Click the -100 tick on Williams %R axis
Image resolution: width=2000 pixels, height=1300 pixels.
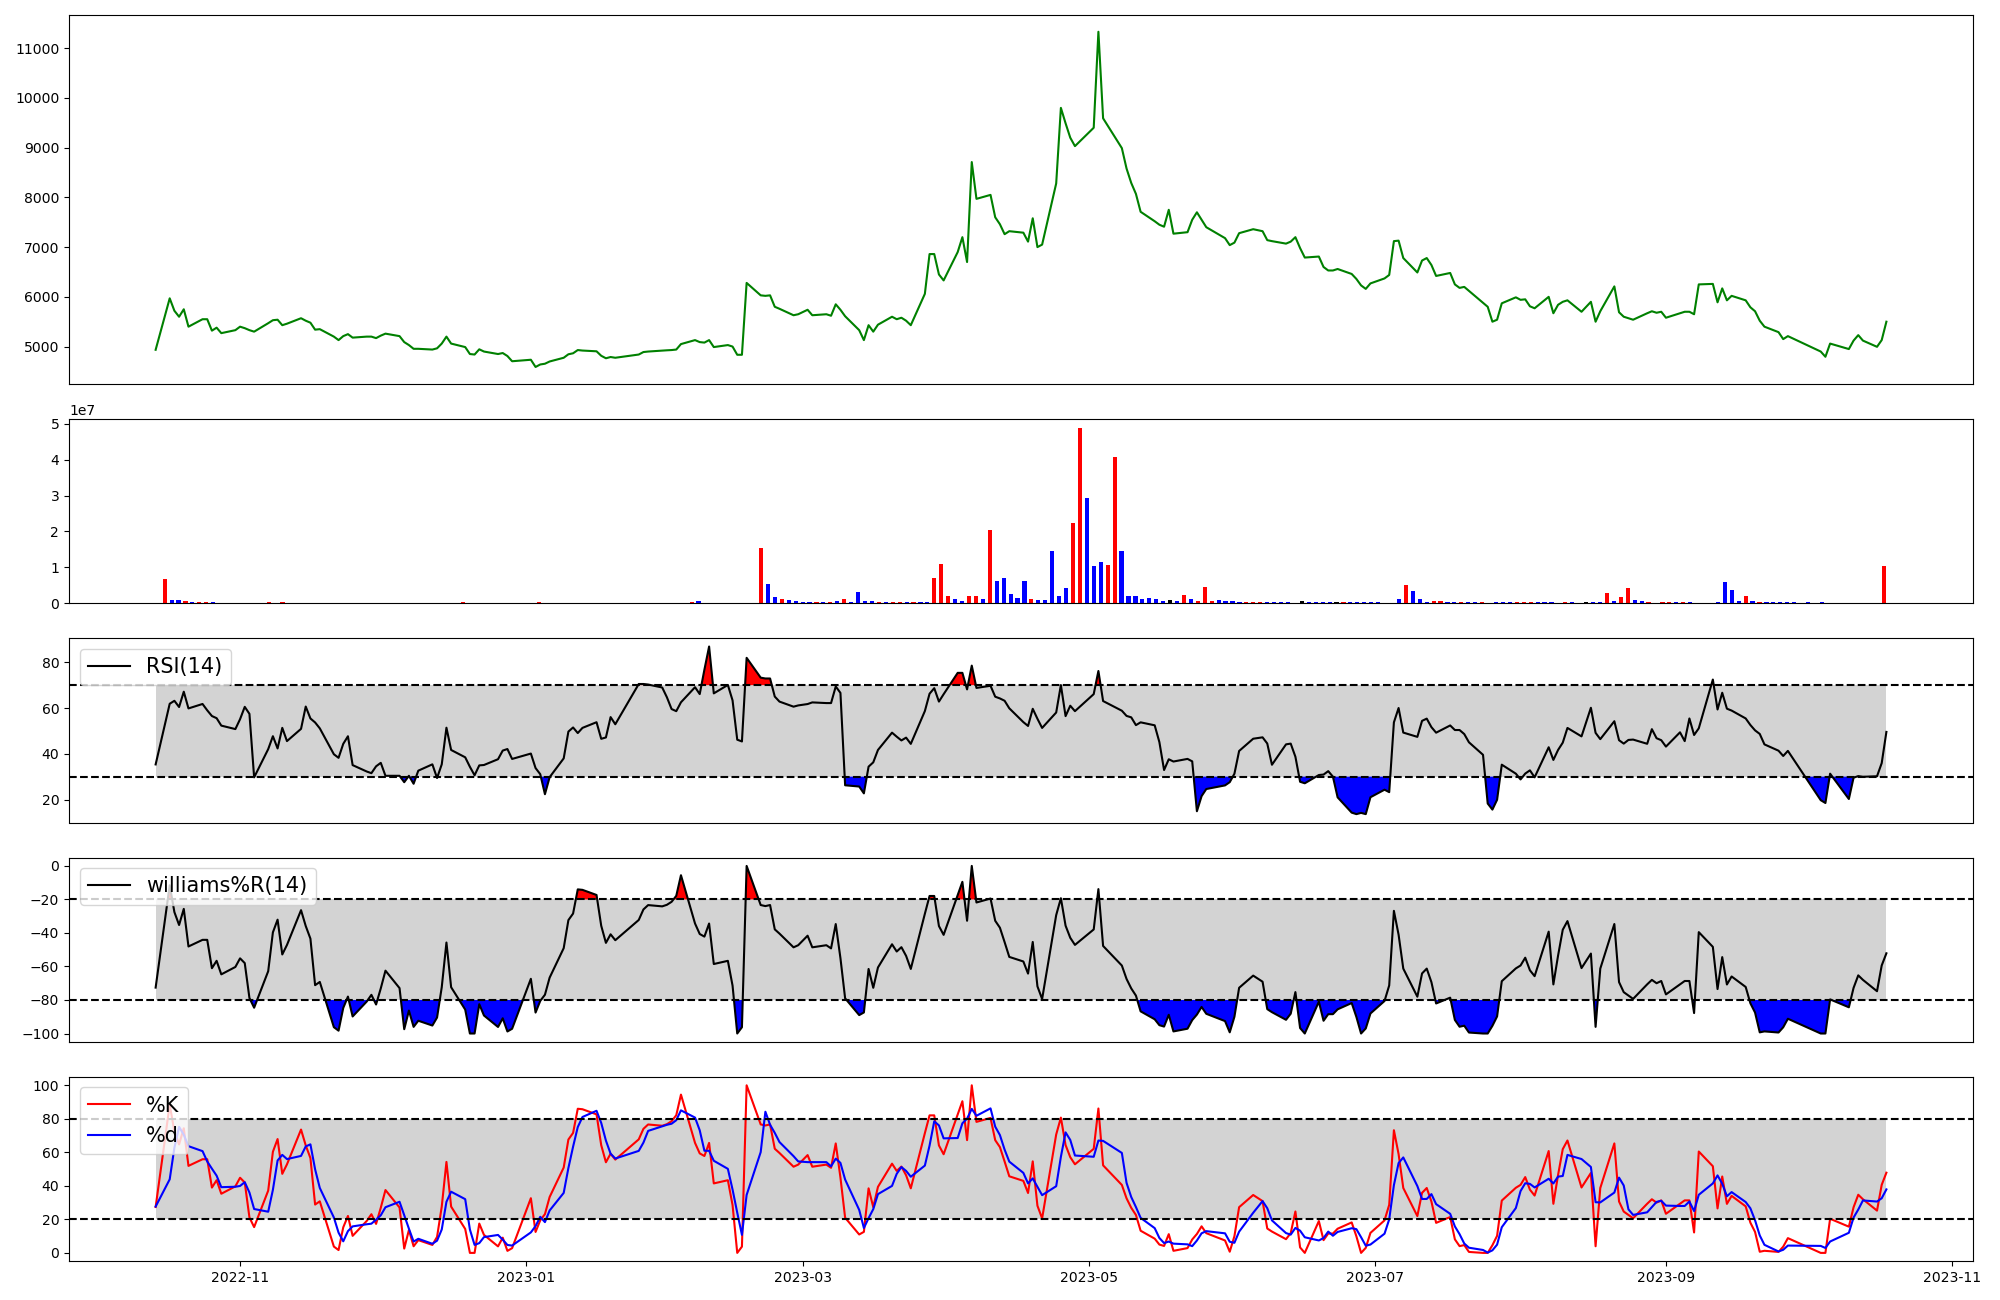tap(41, 1034)
